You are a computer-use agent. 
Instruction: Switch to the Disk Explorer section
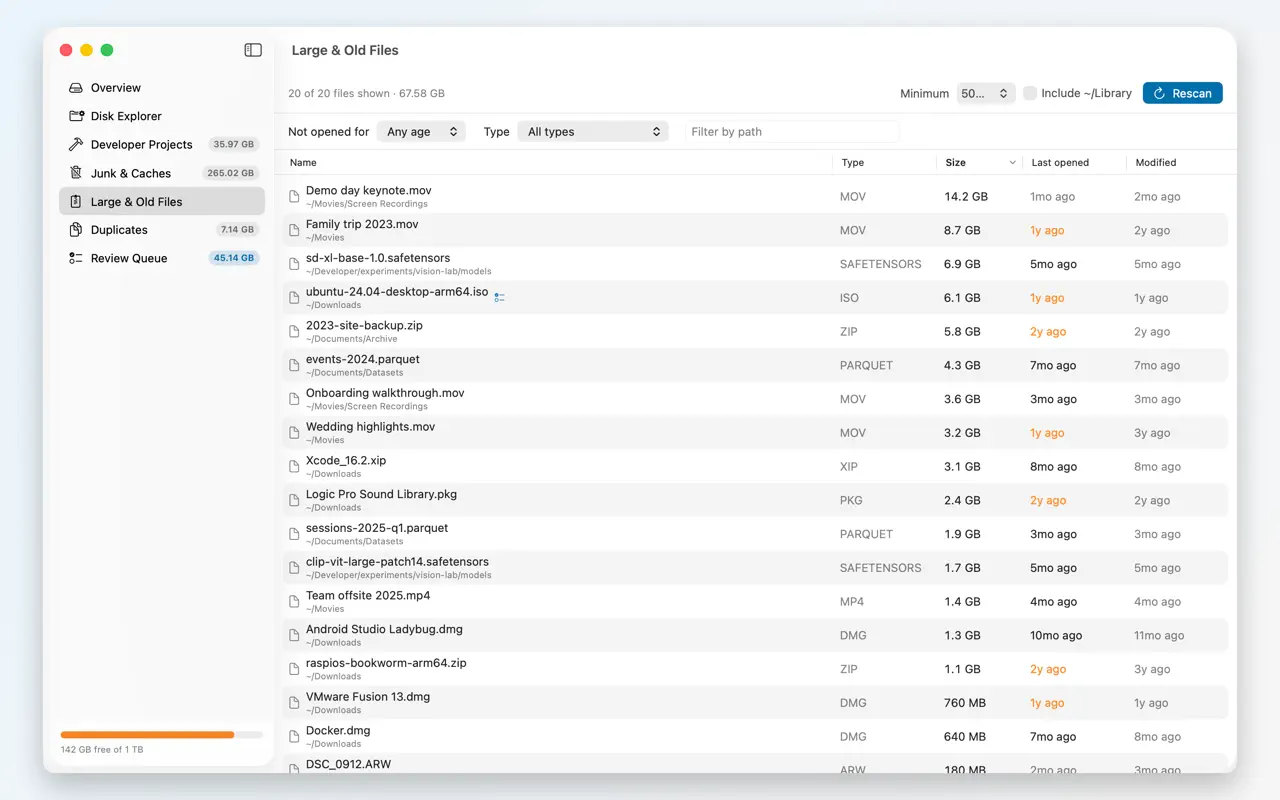pyautogui.click(x=162, y=116)
